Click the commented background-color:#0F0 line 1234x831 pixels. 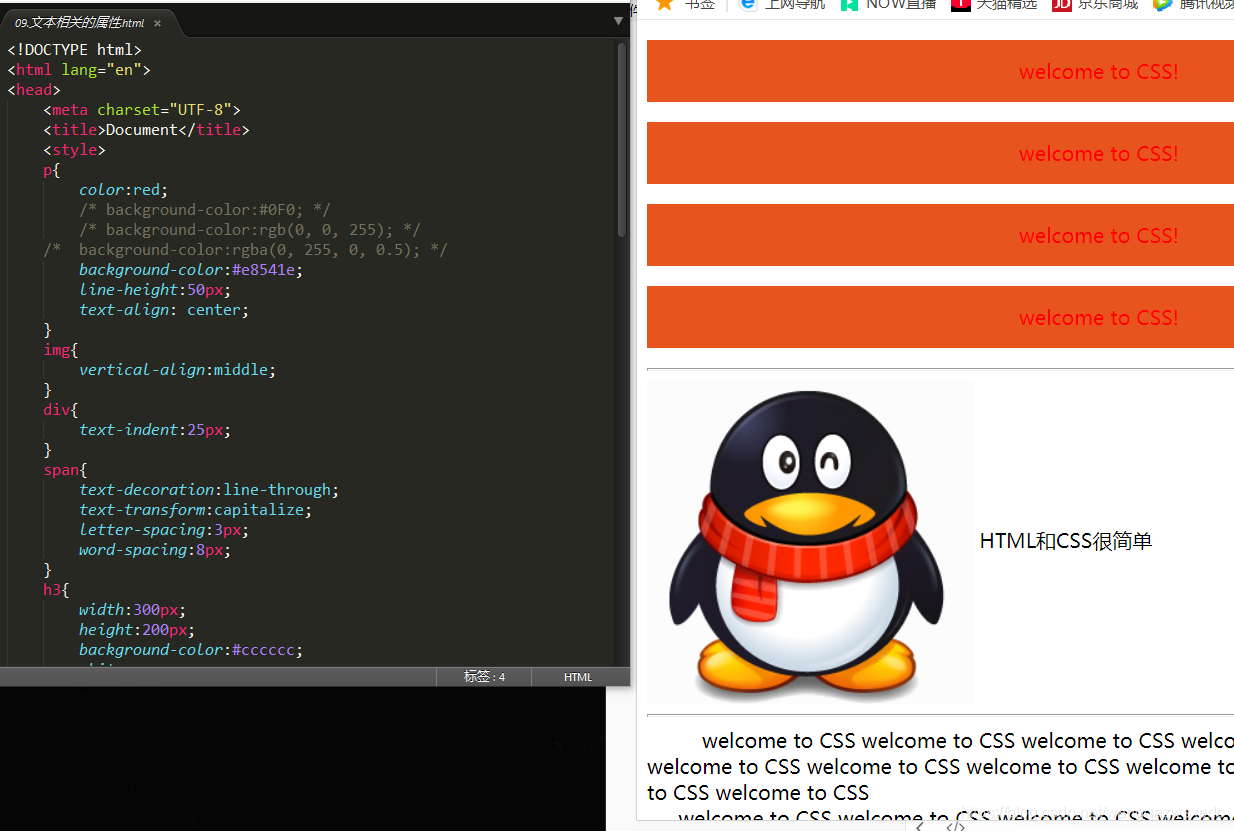(x=205, y=210)
